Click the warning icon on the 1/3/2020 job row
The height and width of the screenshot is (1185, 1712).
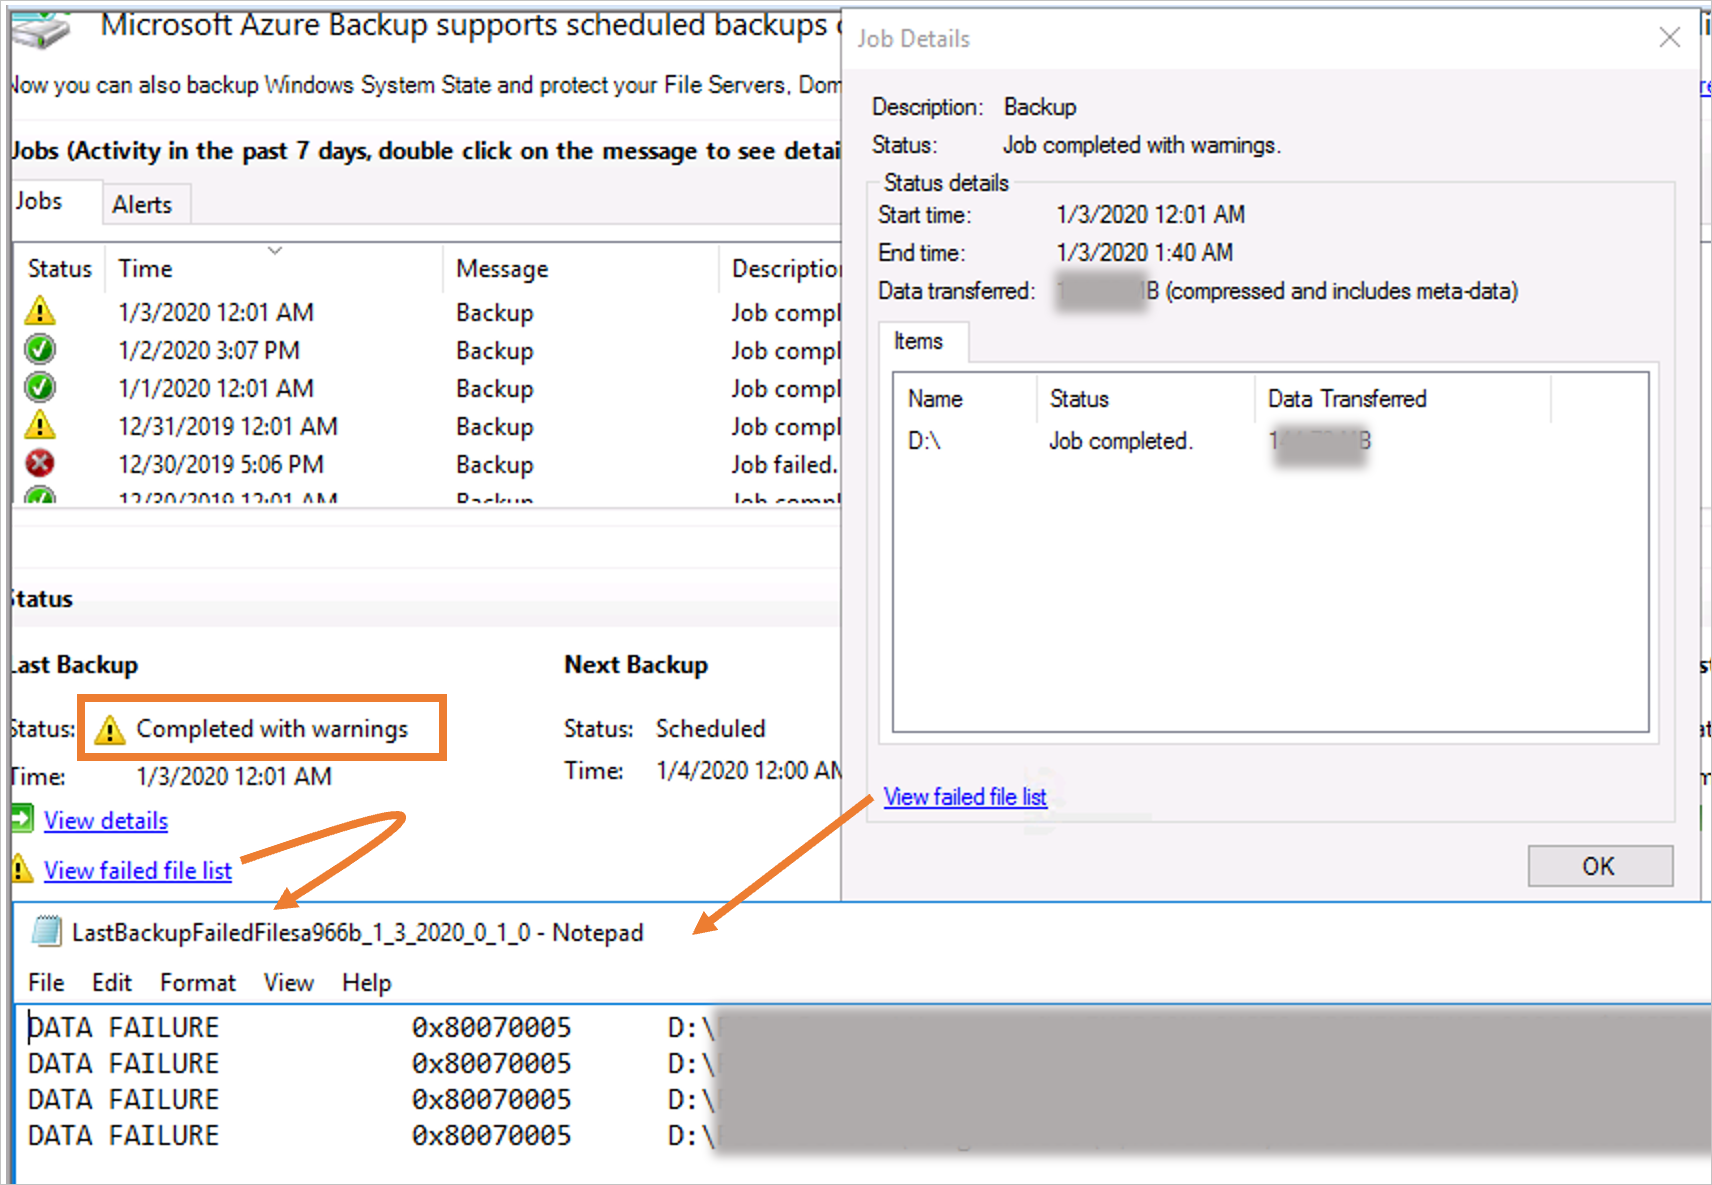coord(39,311)
